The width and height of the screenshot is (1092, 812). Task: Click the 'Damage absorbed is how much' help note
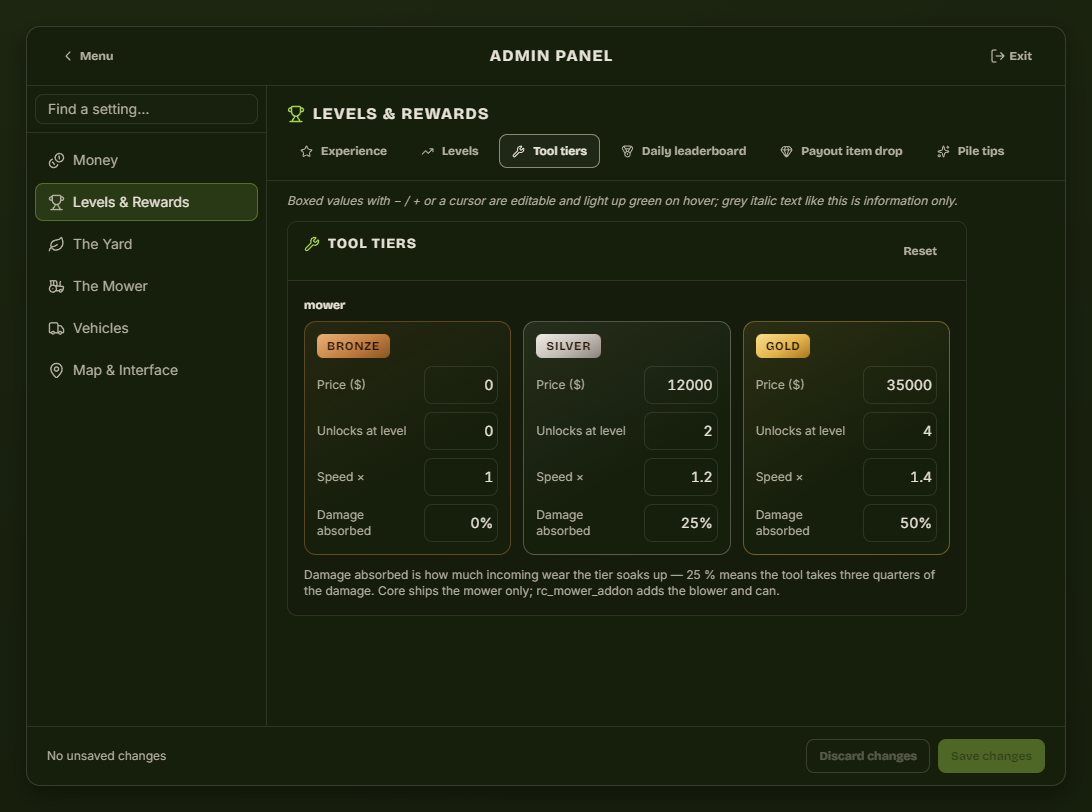(619, 583)
